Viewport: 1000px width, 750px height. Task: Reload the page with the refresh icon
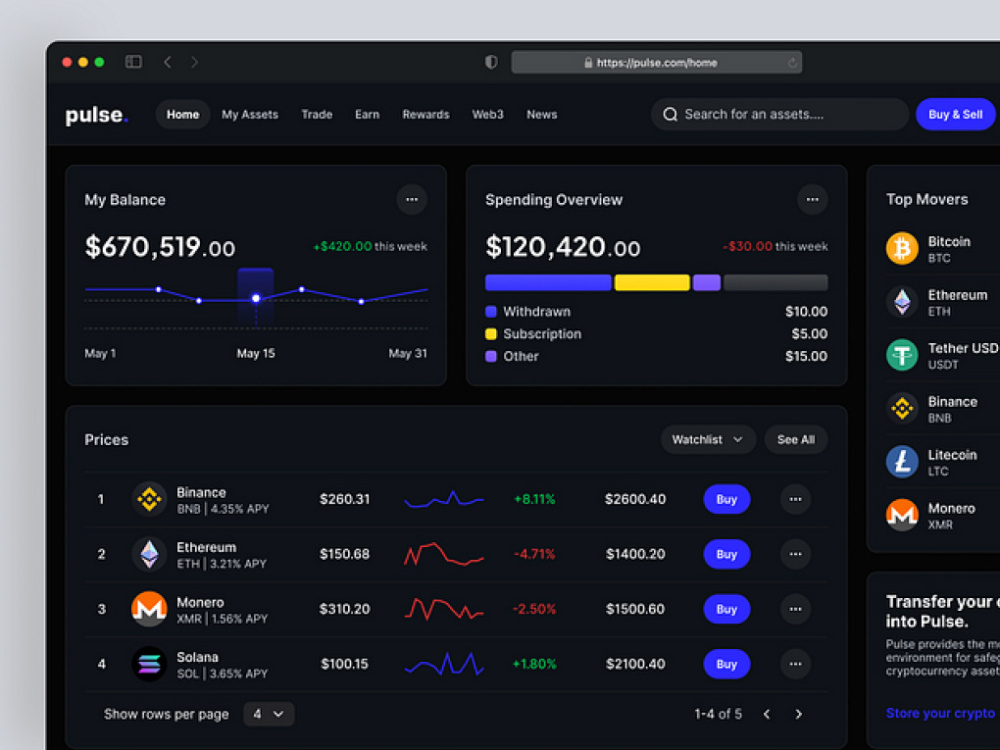click(792, 62)
